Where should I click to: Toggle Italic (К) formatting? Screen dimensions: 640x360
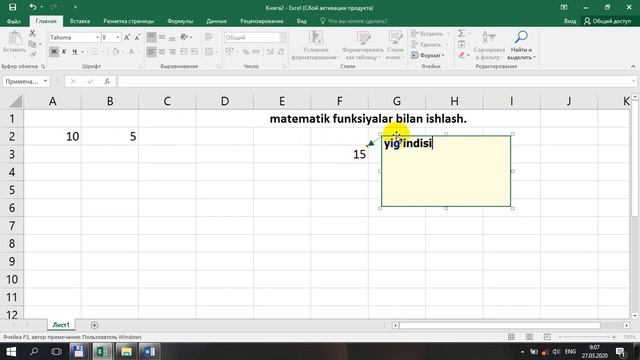pos(64,52)
